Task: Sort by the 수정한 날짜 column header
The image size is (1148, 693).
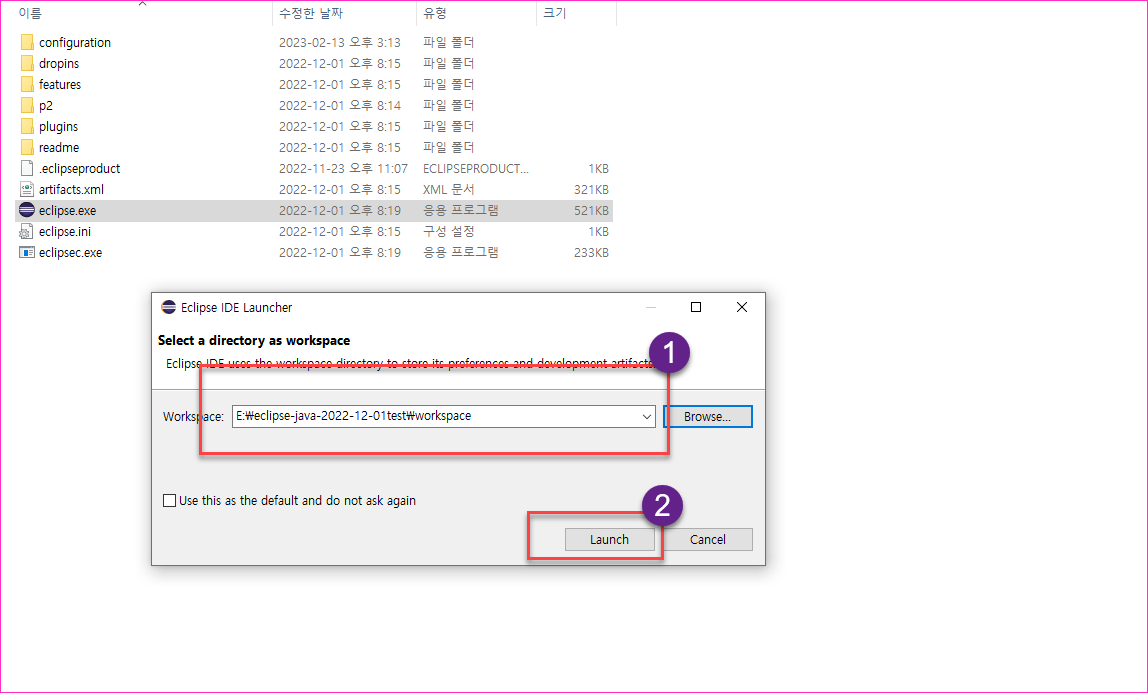Action: click(x=311, y=13)
